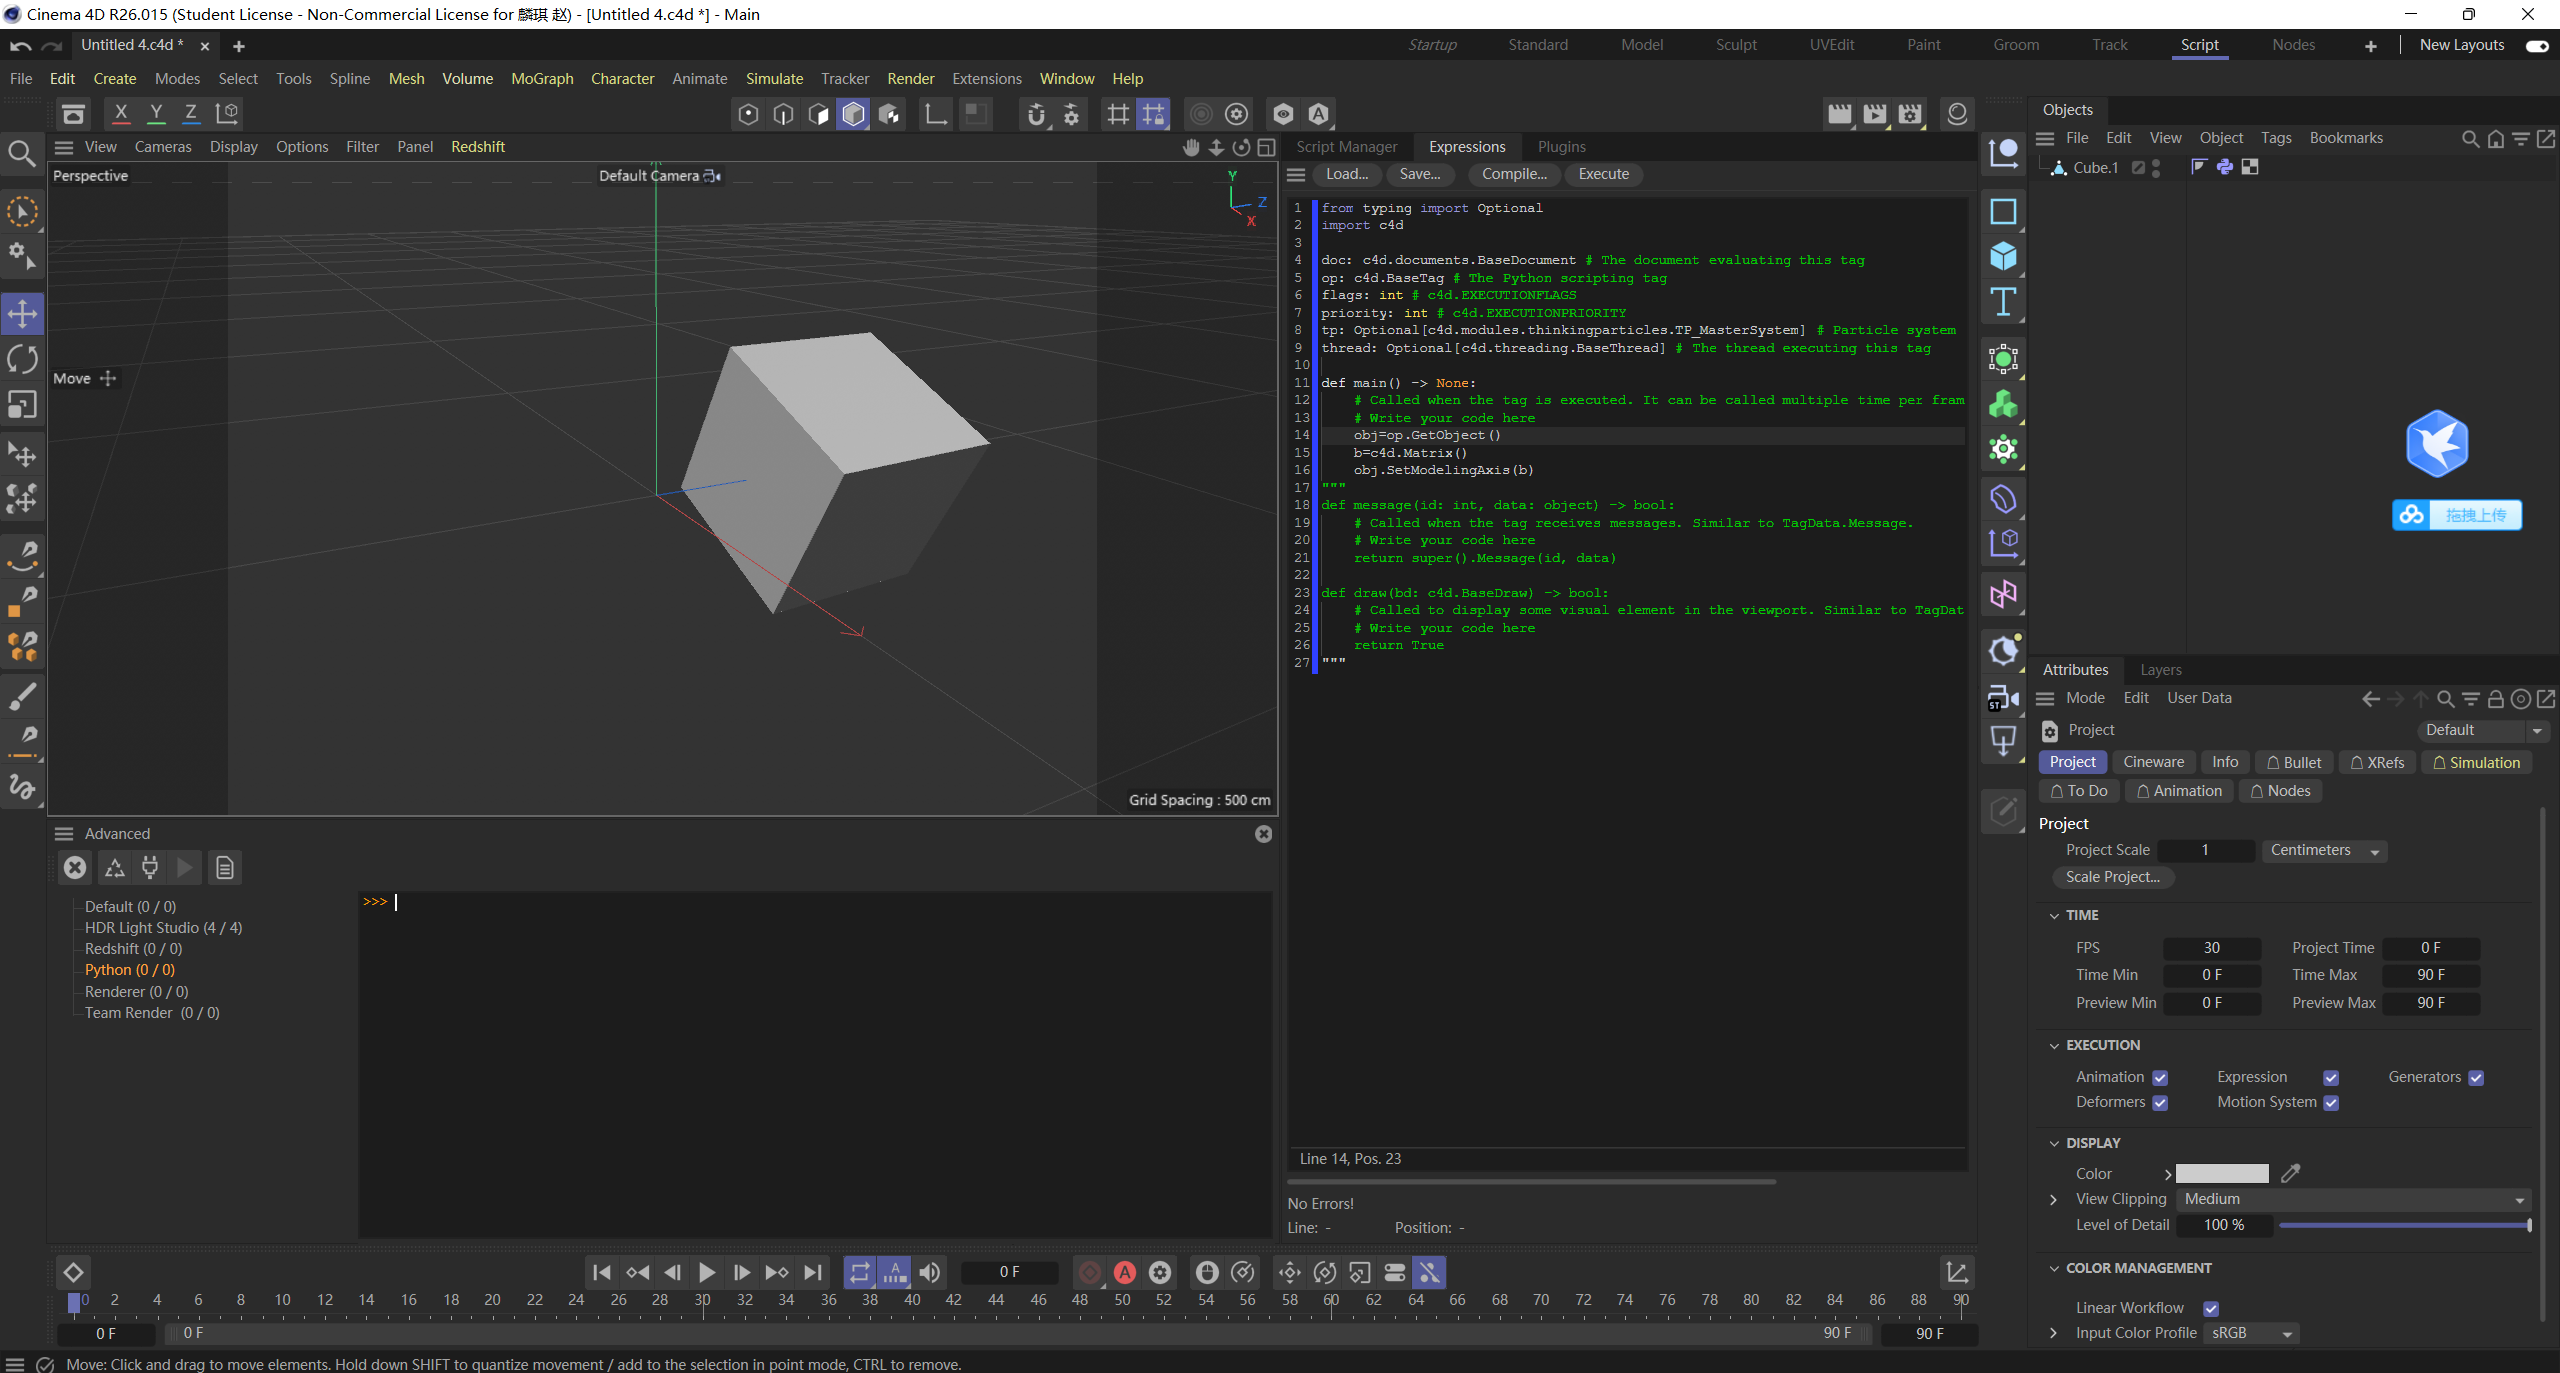Switch to Script Manager tab
Viewport: 2560px width, 1373px height.
(x=1346, y=147)
